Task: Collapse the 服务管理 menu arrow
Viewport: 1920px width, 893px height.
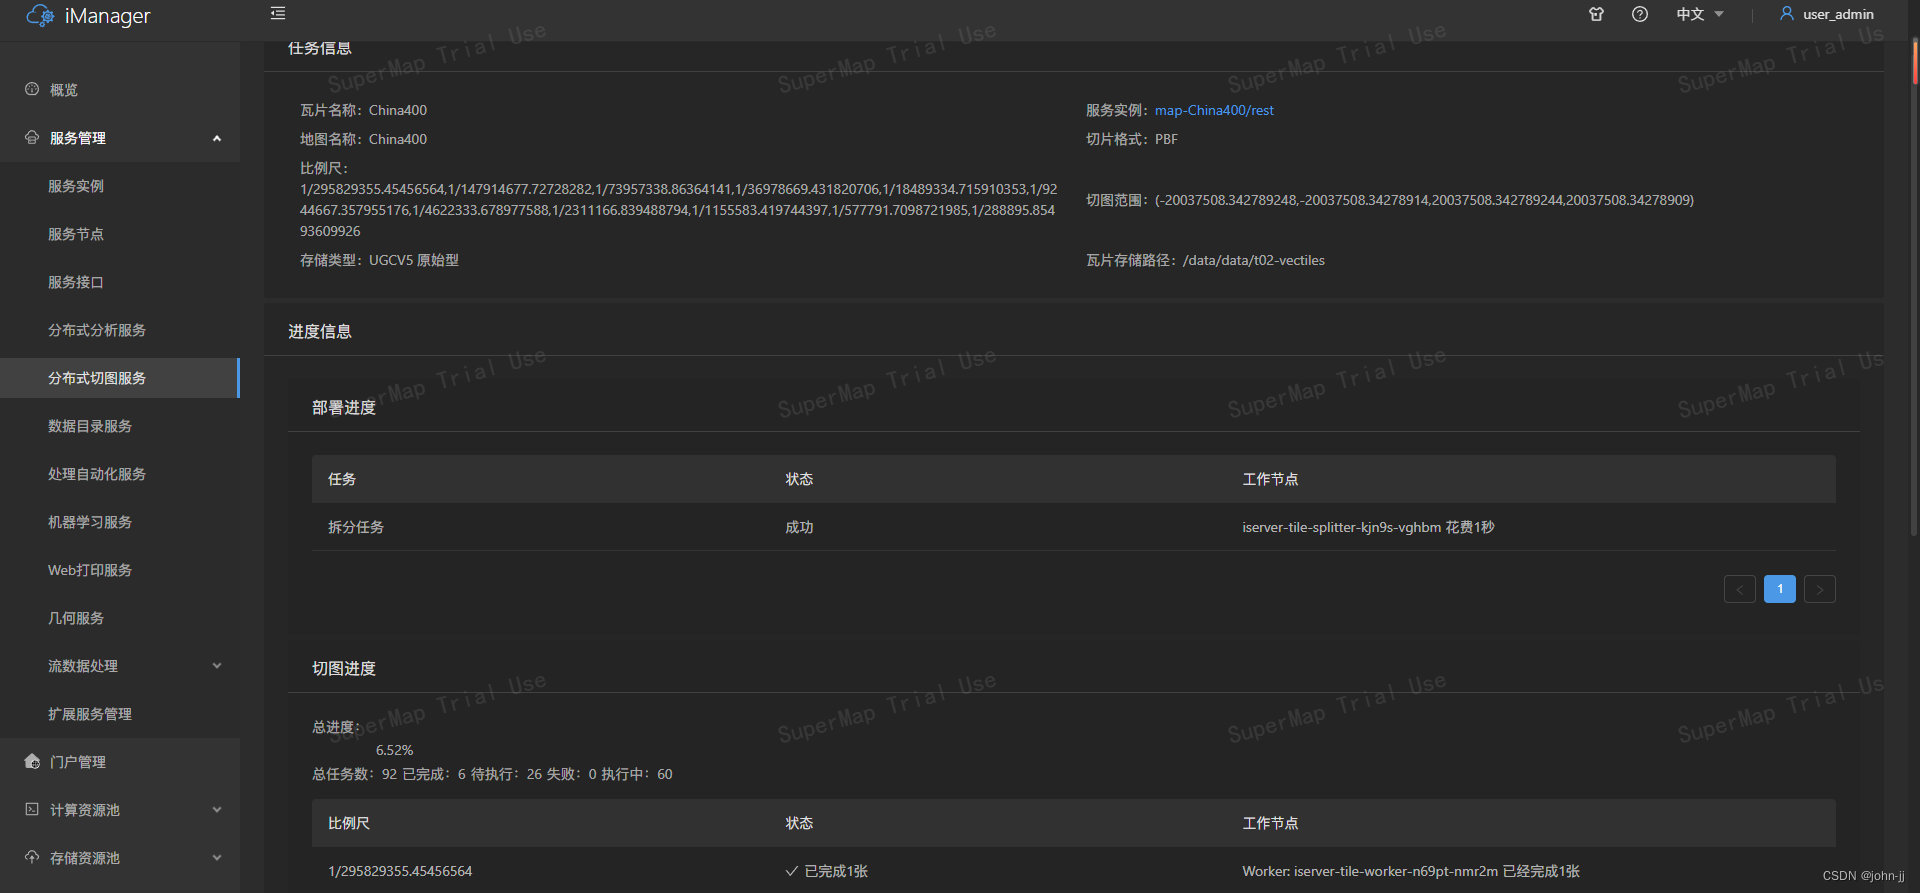Action: pos(217,138)
